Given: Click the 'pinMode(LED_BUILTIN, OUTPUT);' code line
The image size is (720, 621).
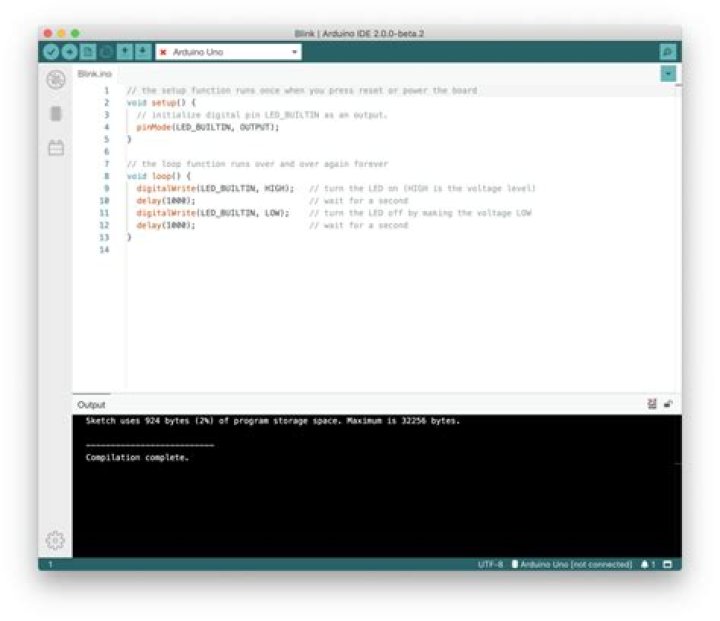Looking at the screenshot, I should click(208, 127).
